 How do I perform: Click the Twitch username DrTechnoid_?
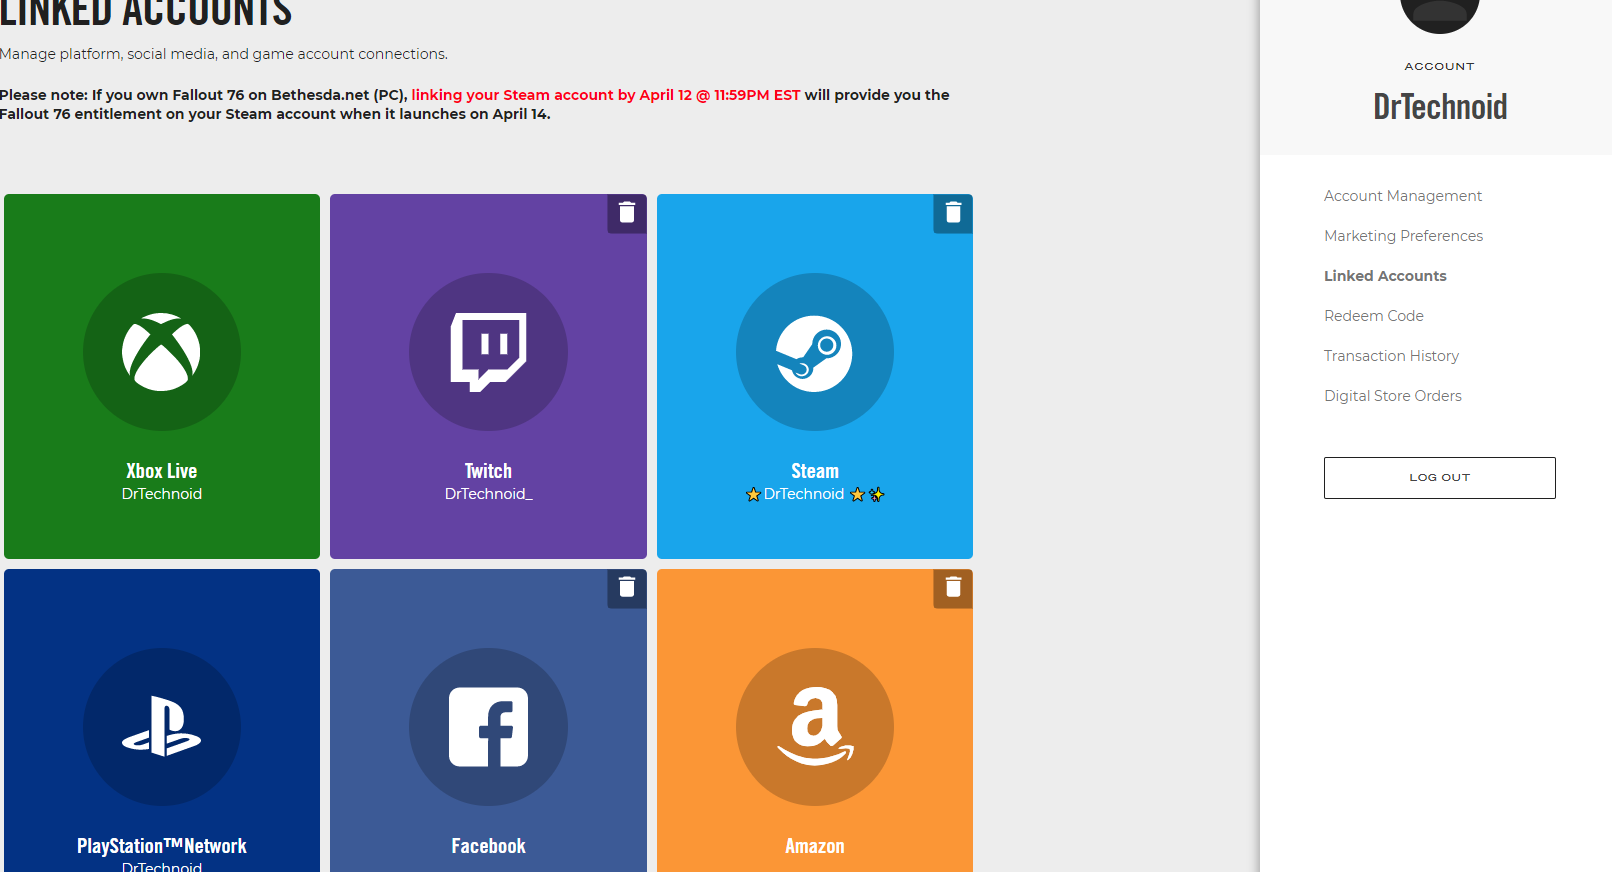coord(489,494)
